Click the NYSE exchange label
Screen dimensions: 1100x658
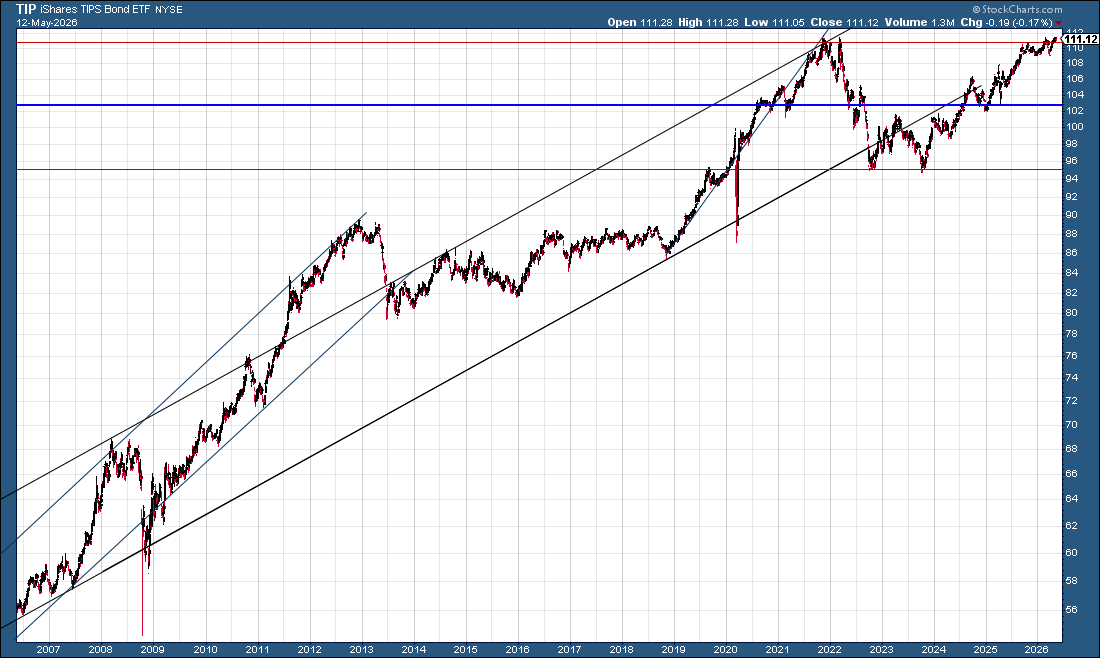click(x=168, y=11)
